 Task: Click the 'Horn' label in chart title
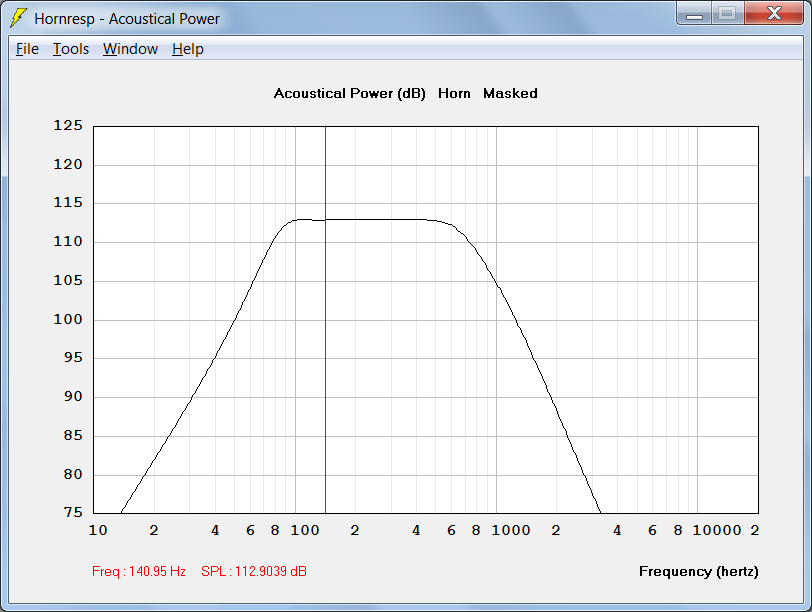[x=454, y=94]
